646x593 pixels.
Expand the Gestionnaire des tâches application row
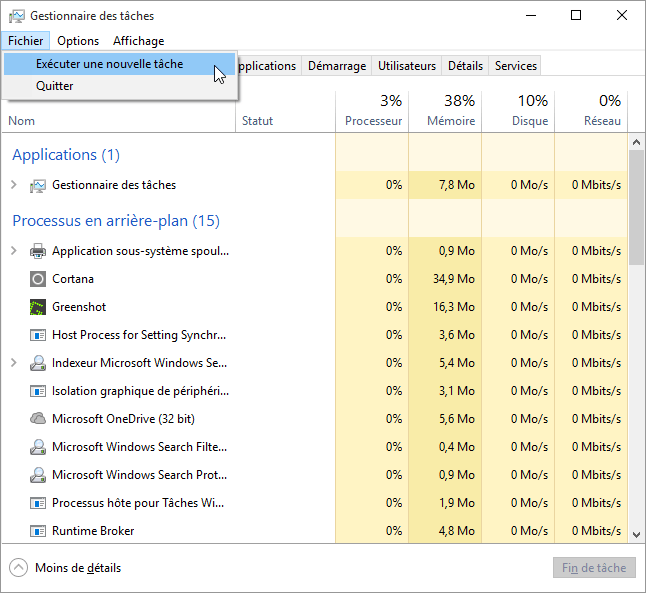(14, 185)
